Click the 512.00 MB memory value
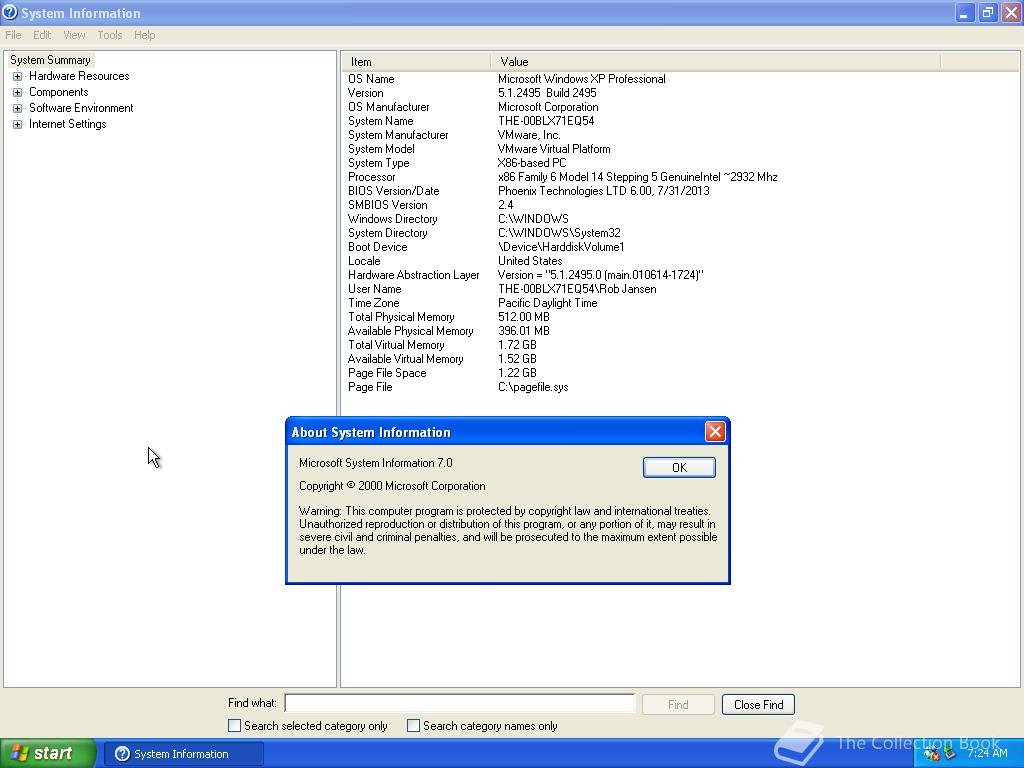This screenshot has height=768, width=1024. (523, 317)
